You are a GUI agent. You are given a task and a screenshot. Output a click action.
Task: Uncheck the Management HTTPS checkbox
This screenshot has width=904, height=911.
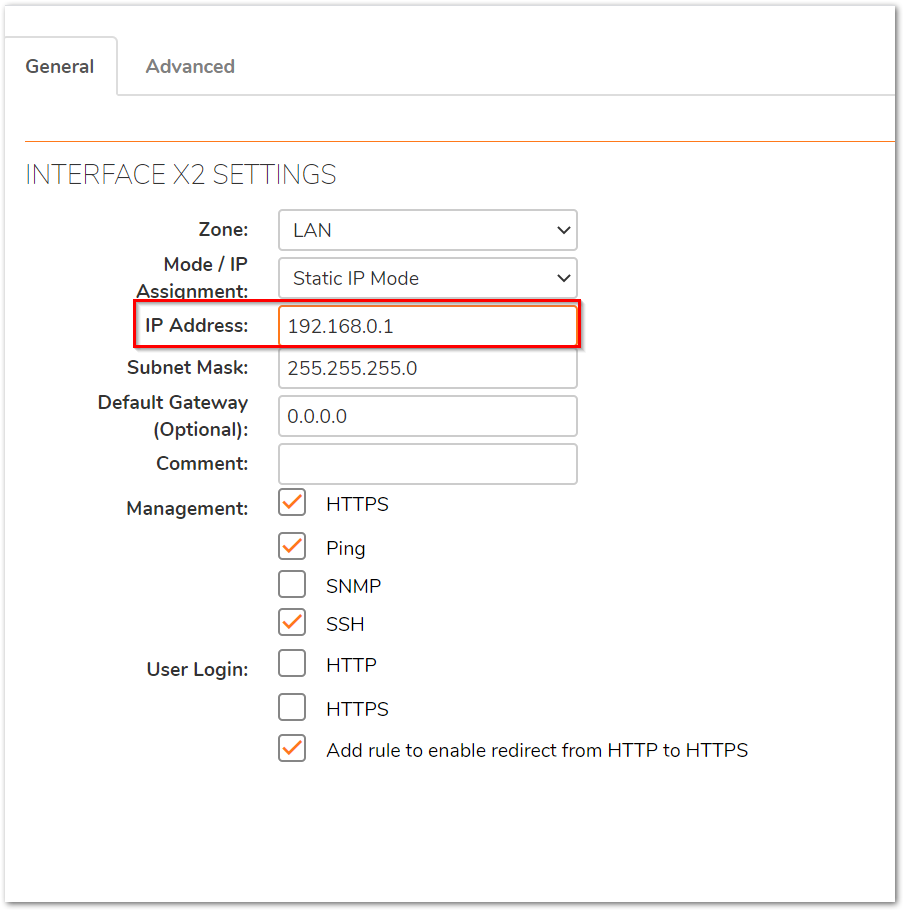tap(292, 503)
